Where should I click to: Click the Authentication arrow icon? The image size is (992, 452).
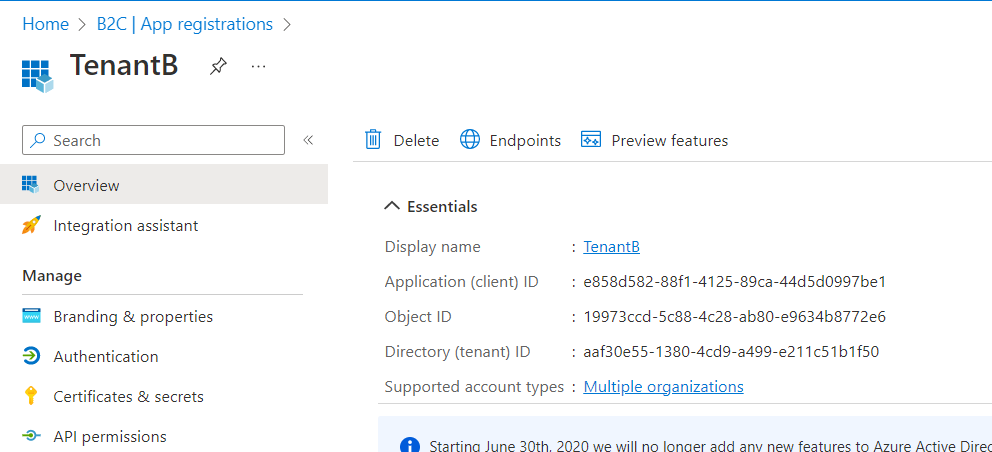coord(31,356)
